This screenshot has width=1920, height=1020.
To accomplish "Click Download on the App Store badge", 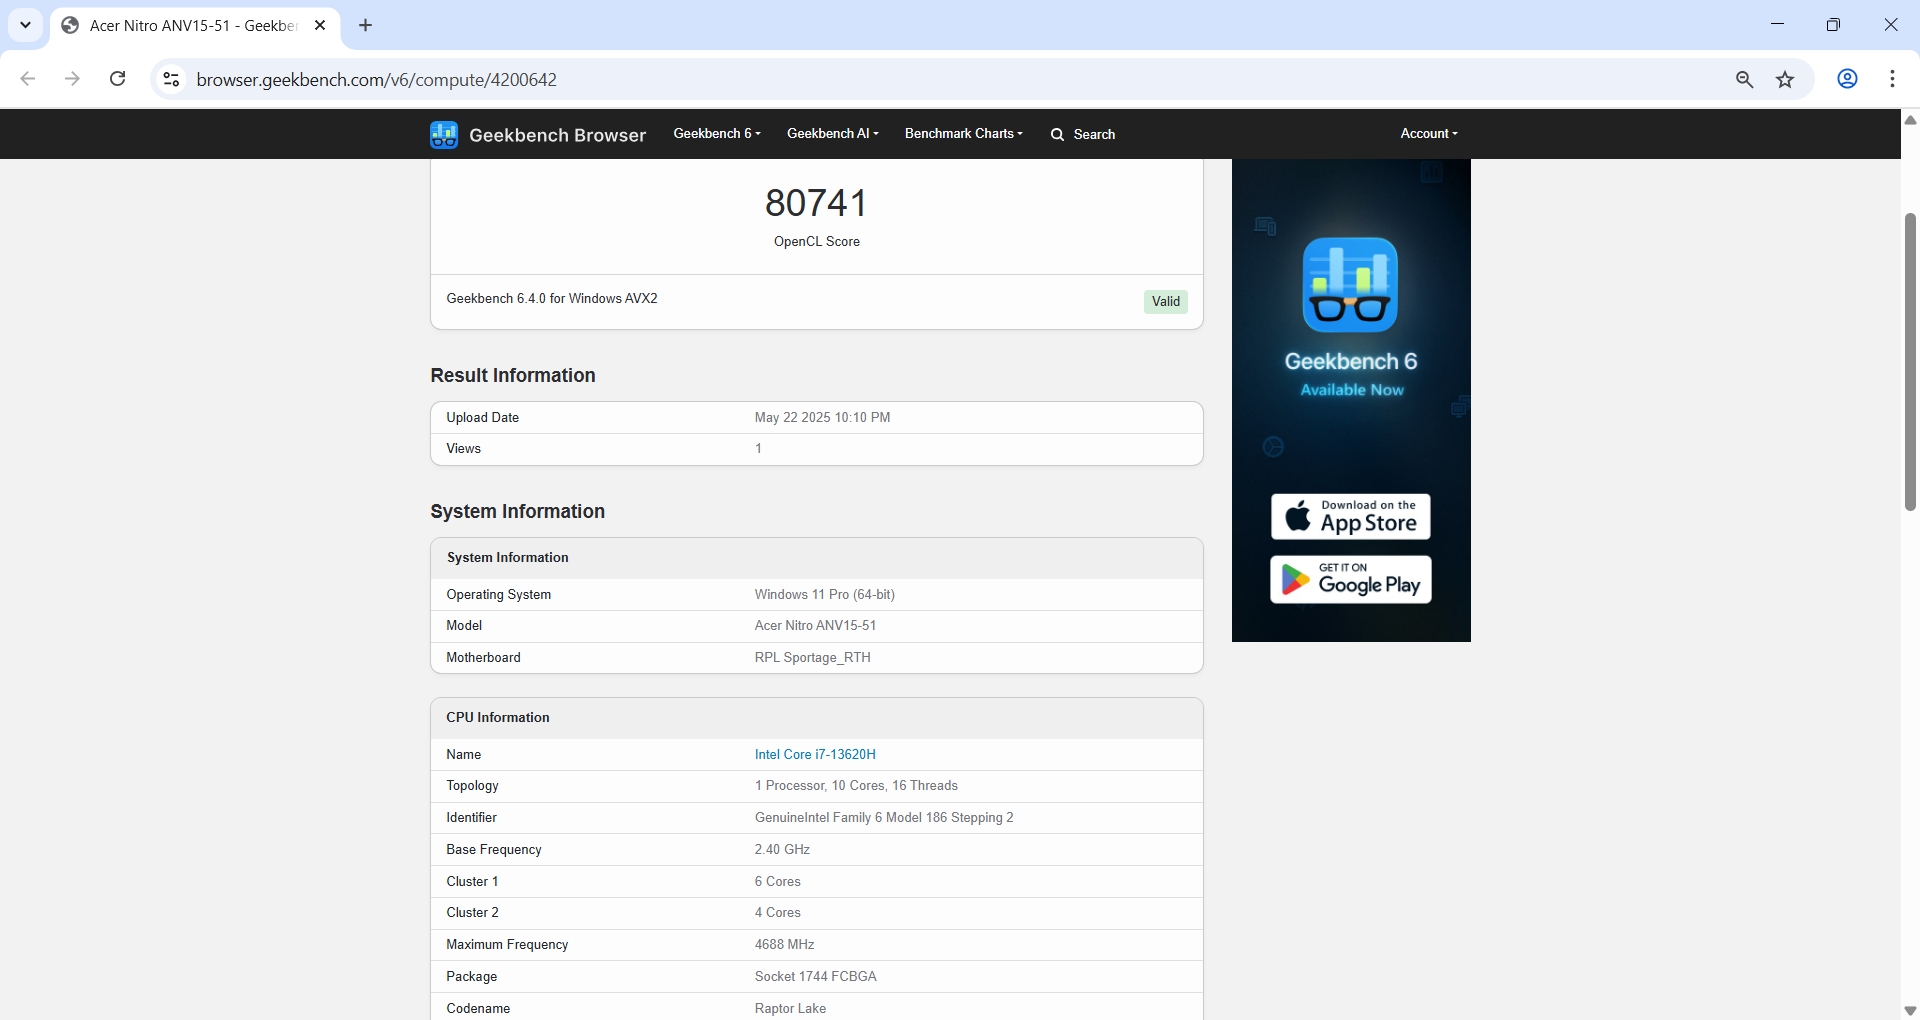I will 1351,517.
